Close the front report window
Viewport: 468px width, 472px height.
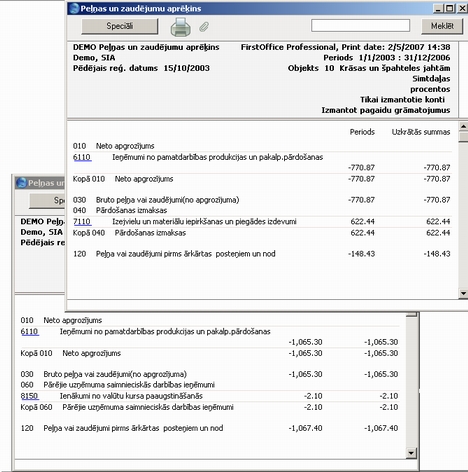pyautogui.click(x=462, y=8)
